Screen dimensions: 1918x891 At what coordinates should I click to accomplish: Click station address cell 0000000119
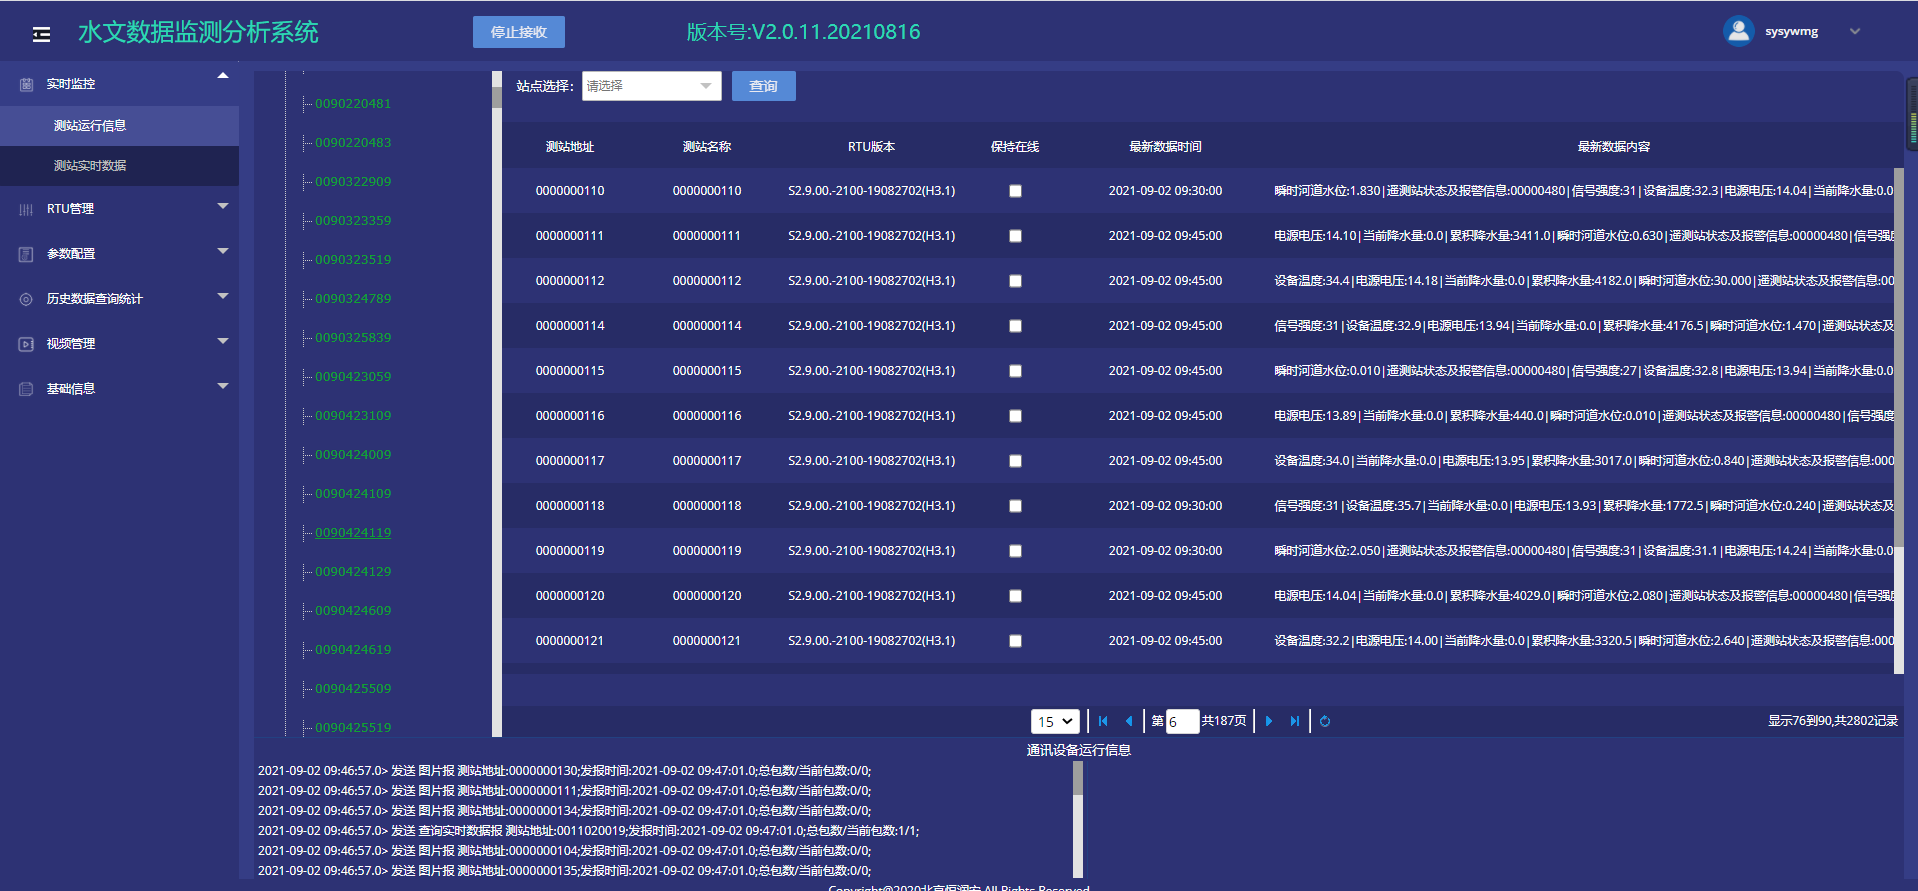click(x=570, y=551)
